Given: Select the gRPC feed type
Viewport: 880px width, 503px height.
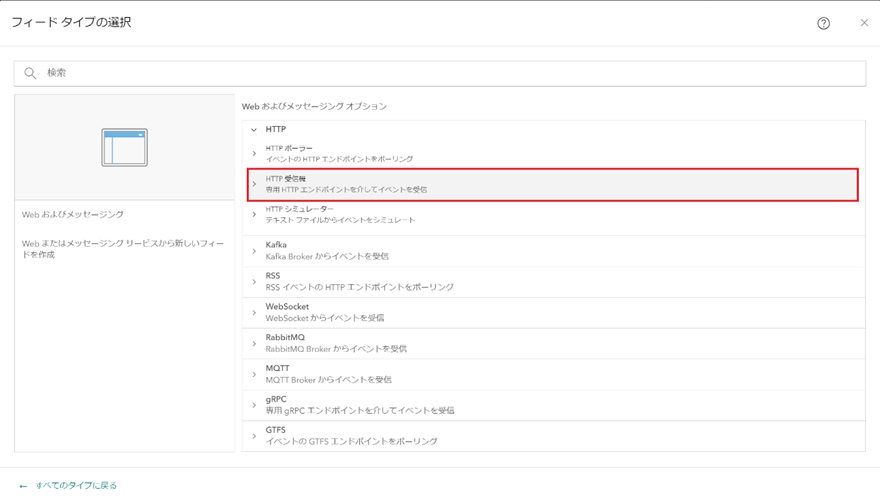Looking at the screenshot, I should 360,405.
